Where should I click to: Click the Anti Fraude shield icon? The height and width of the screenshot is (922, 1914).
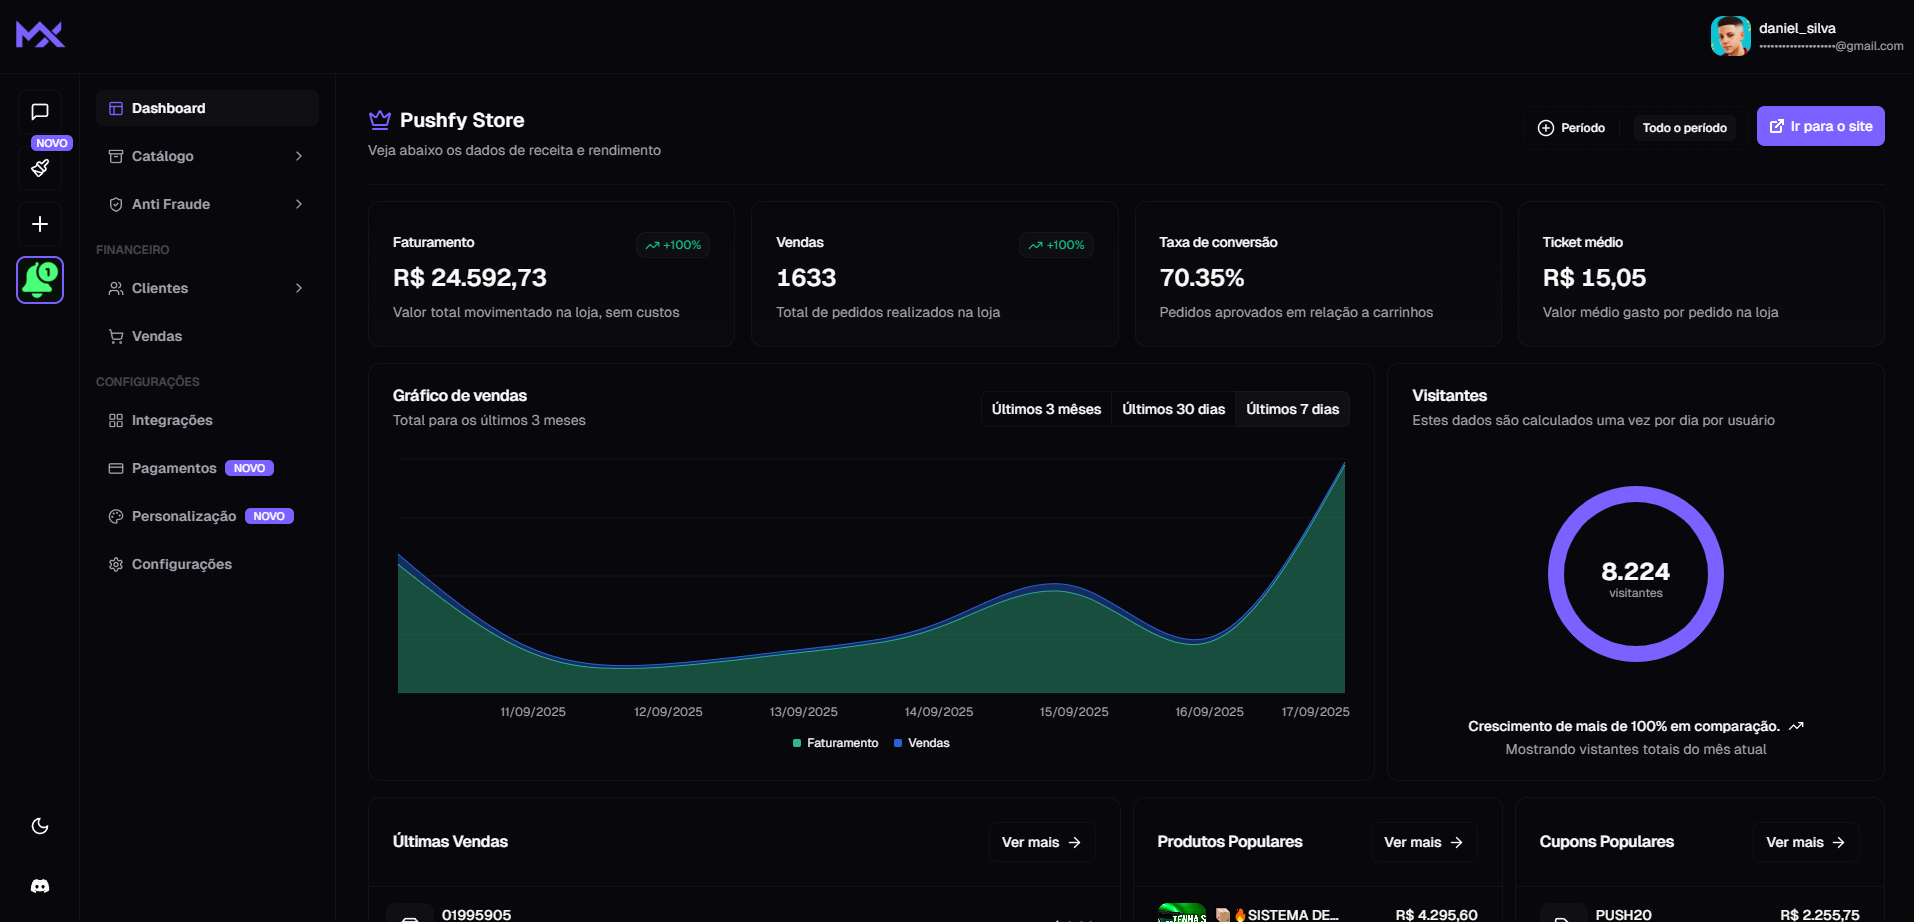click(x=116, y=204)
